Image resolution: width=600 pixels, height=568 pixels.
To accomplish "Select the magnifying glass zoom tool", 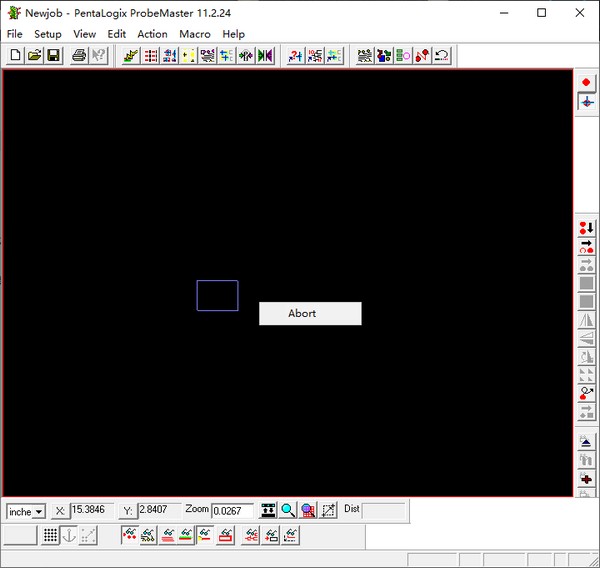I will pyautogui.click(x=288, y=511).
